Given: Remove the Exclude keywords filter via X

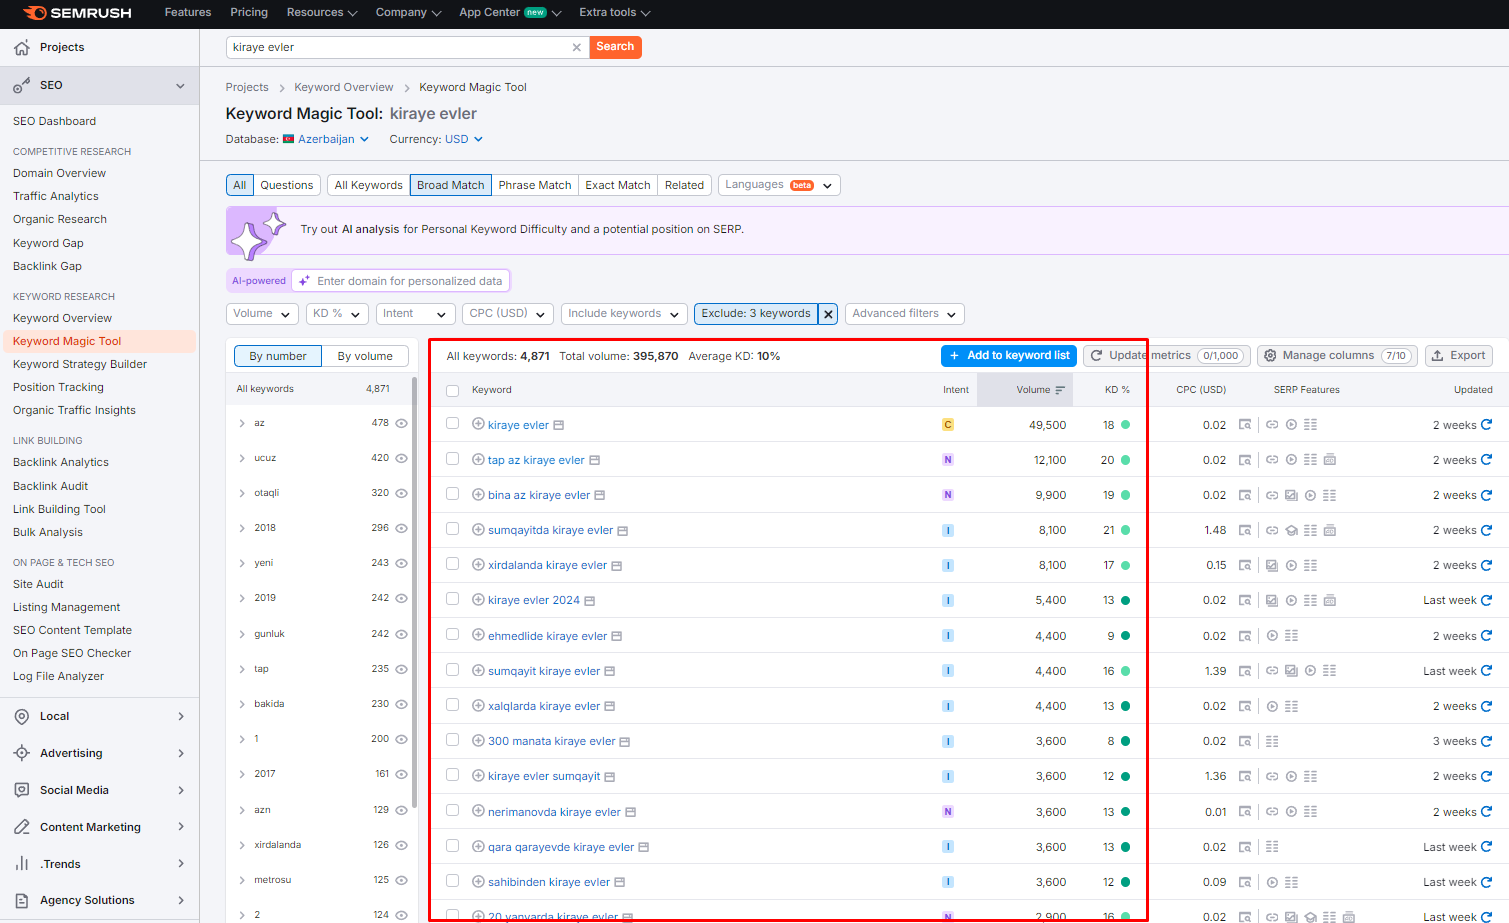Looking at the screenshot, I should (828, 314).
